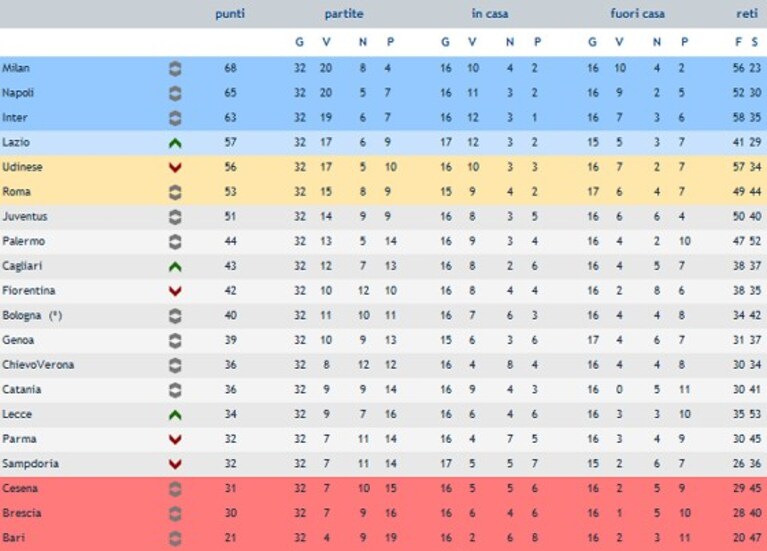Click the gray unchanged-position icon beside Juventus
This screenshot has height=551, width=767.
pos(175,217)
